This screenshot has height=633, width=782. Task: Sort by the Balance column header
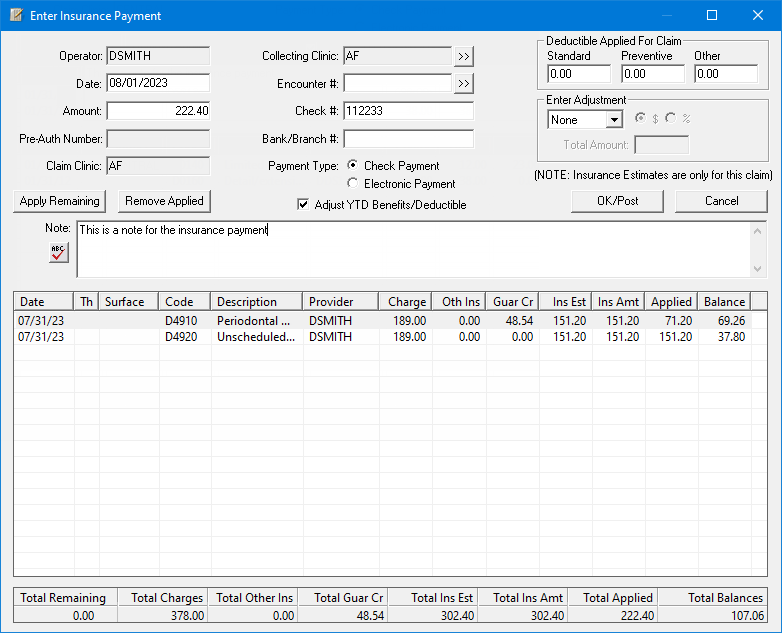coord(724,302)
